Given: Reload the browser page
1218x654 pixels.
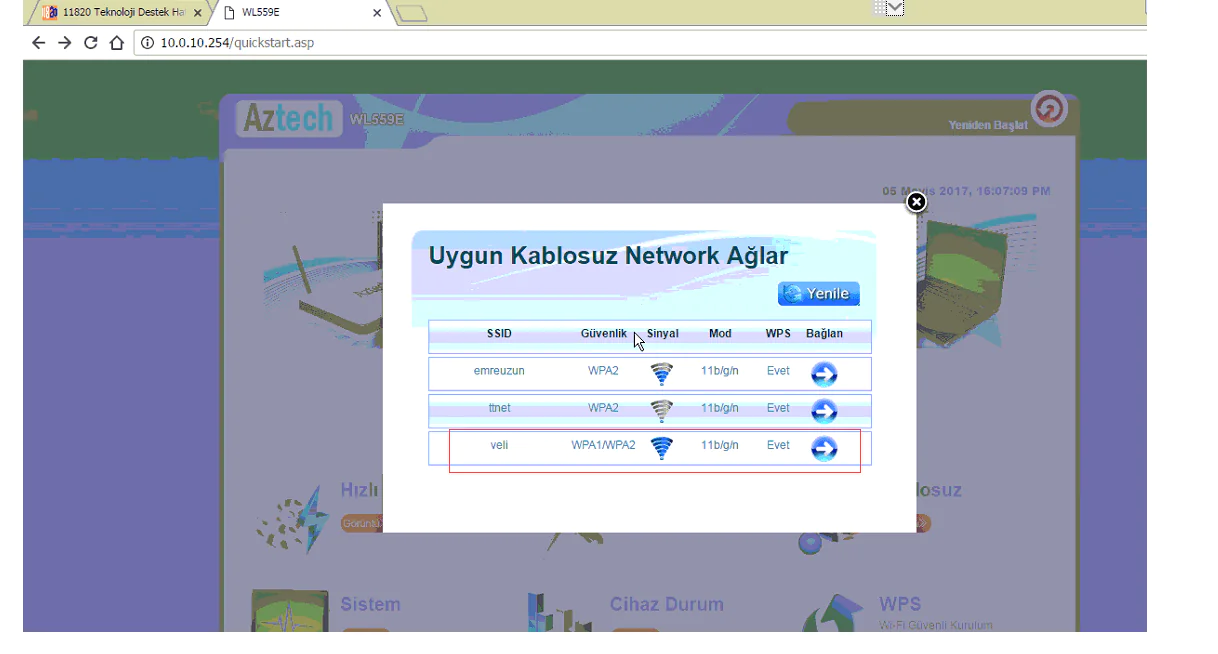Looking at the screenshot, I should [91, 43].
